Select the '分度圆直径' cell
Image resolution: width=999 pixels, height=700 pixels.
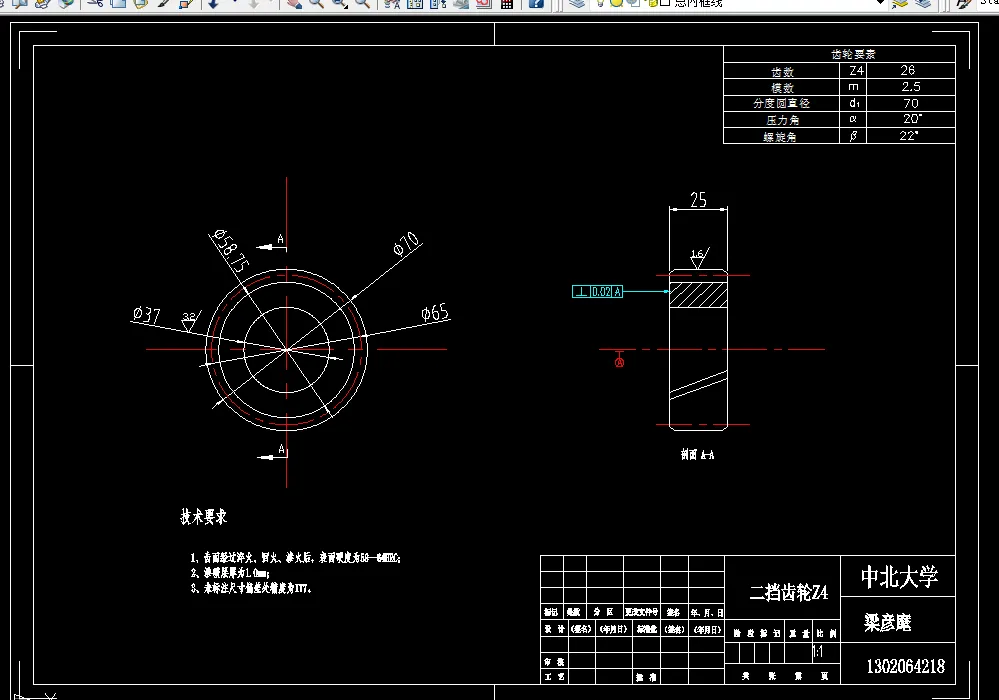click(781, 103)
